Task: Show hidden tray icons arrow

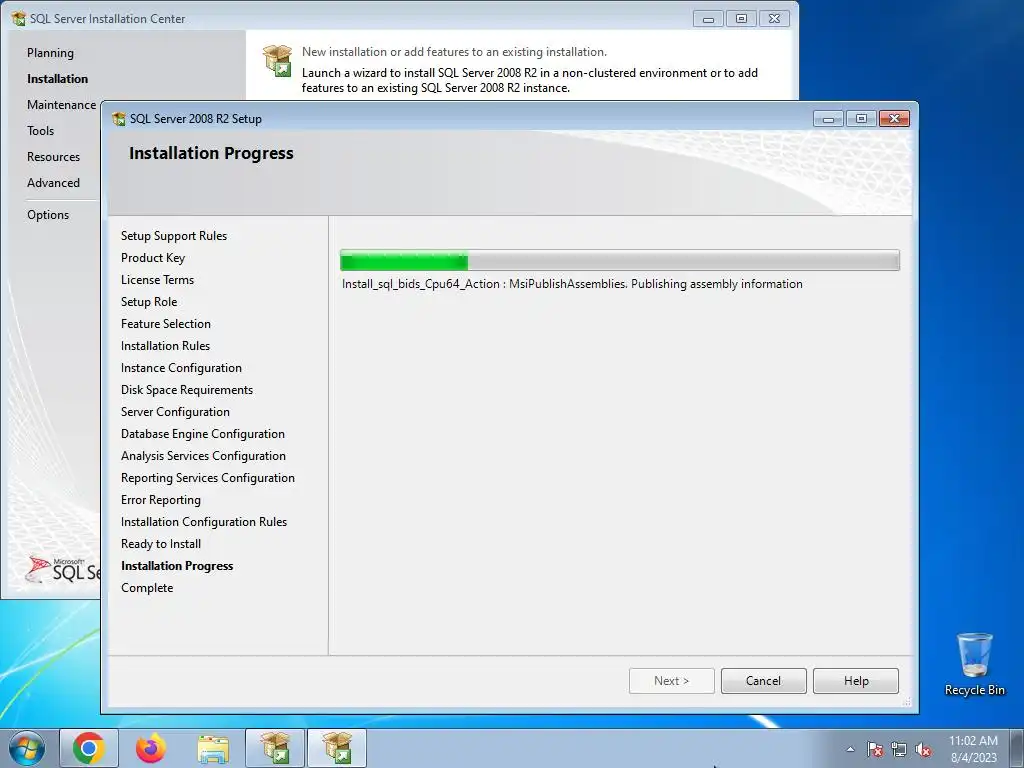Action: click(x=850, y=750)
